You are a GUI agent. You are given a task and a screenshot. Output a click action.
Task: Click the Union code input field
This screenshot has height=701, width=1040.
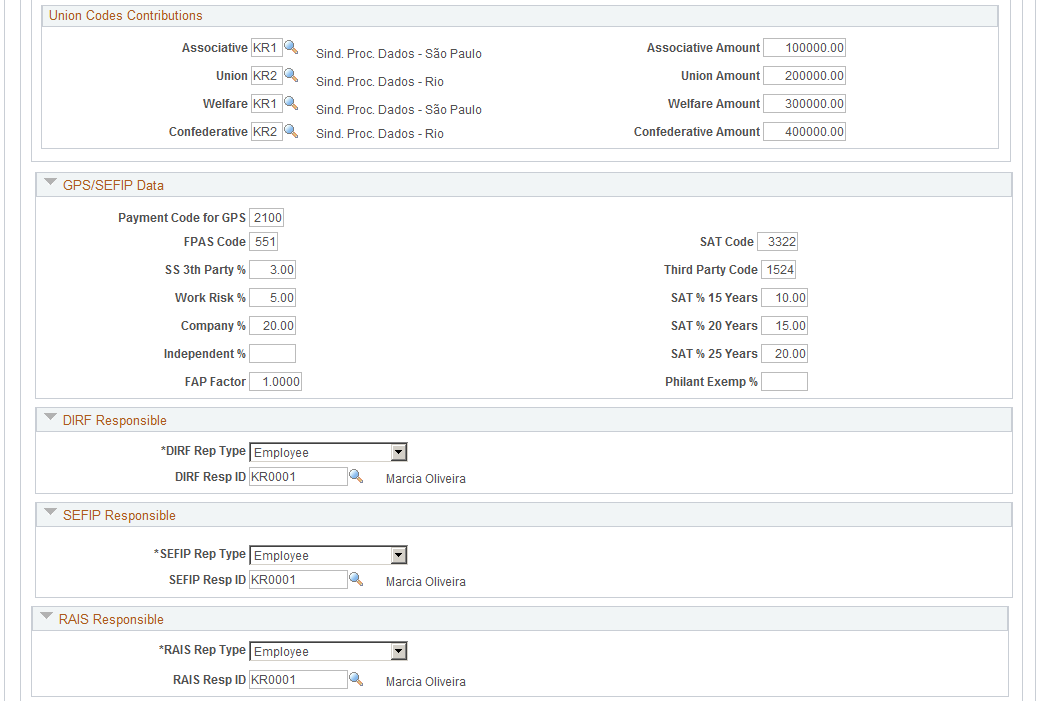tap(267, 76)
